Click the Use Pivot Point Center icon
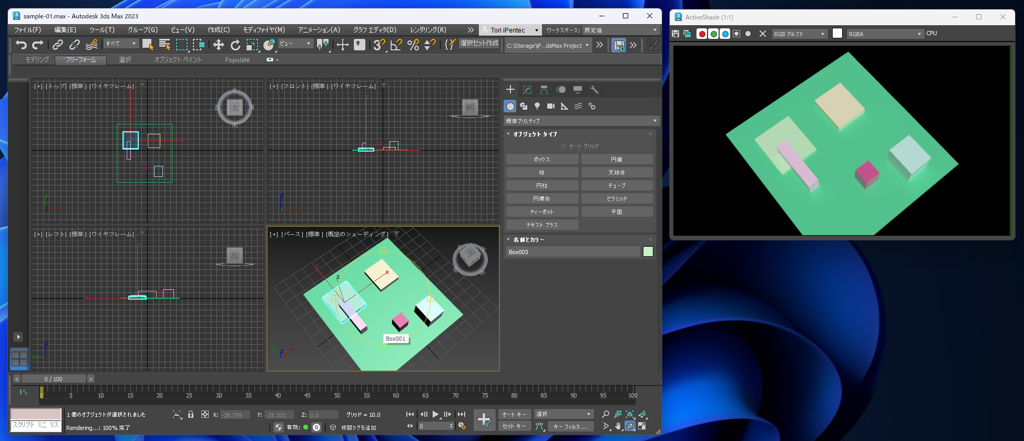 pos(323,44)
